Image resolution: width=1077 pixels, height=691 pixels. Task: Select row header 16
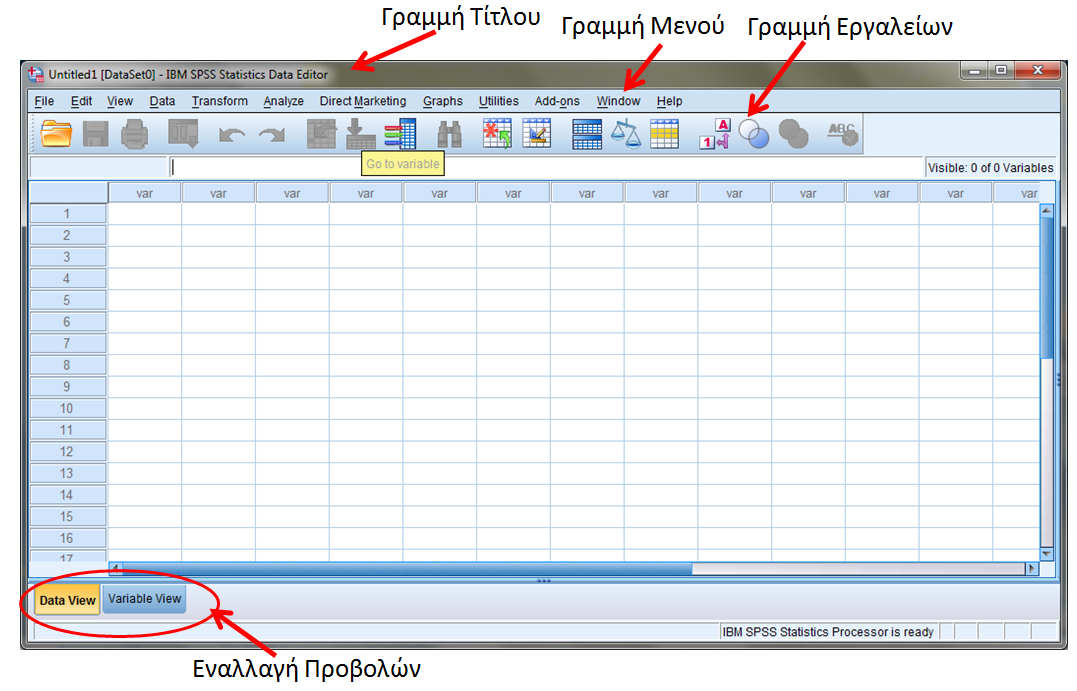point(67,538)
